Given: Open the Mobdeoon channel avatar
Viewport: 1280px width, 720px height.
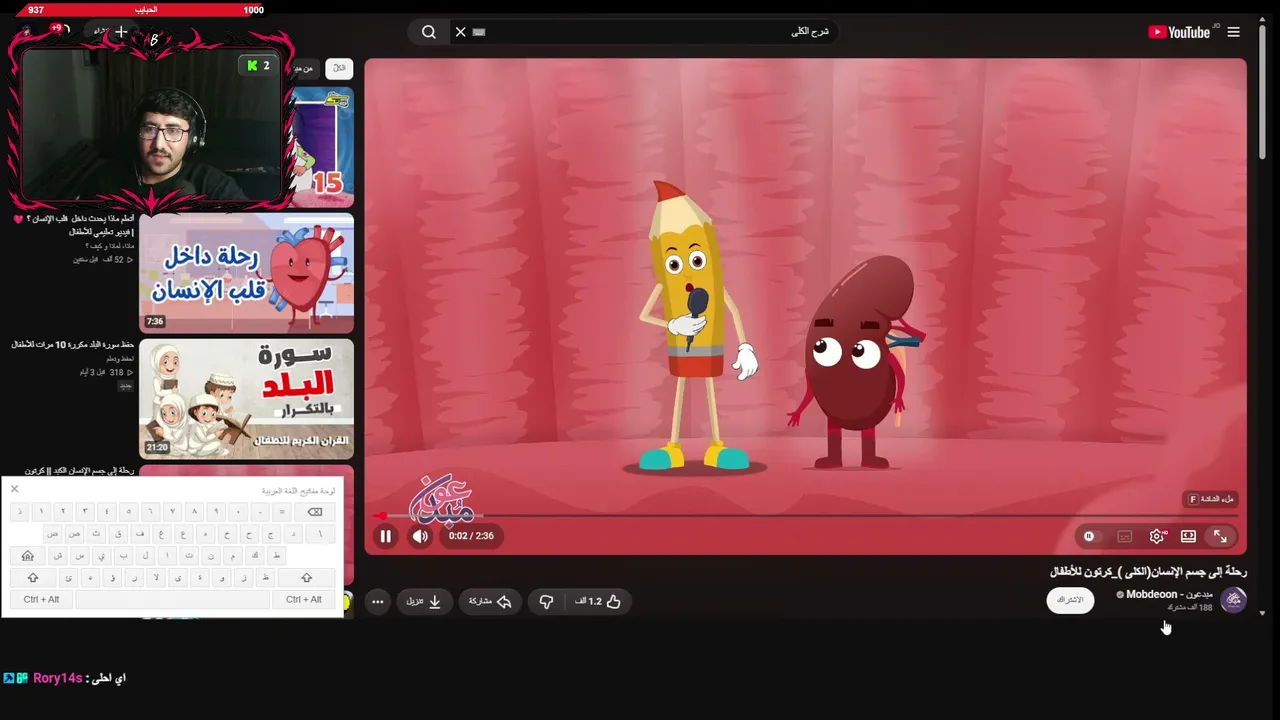Looking at the screenshot, I should [1234, 600].
